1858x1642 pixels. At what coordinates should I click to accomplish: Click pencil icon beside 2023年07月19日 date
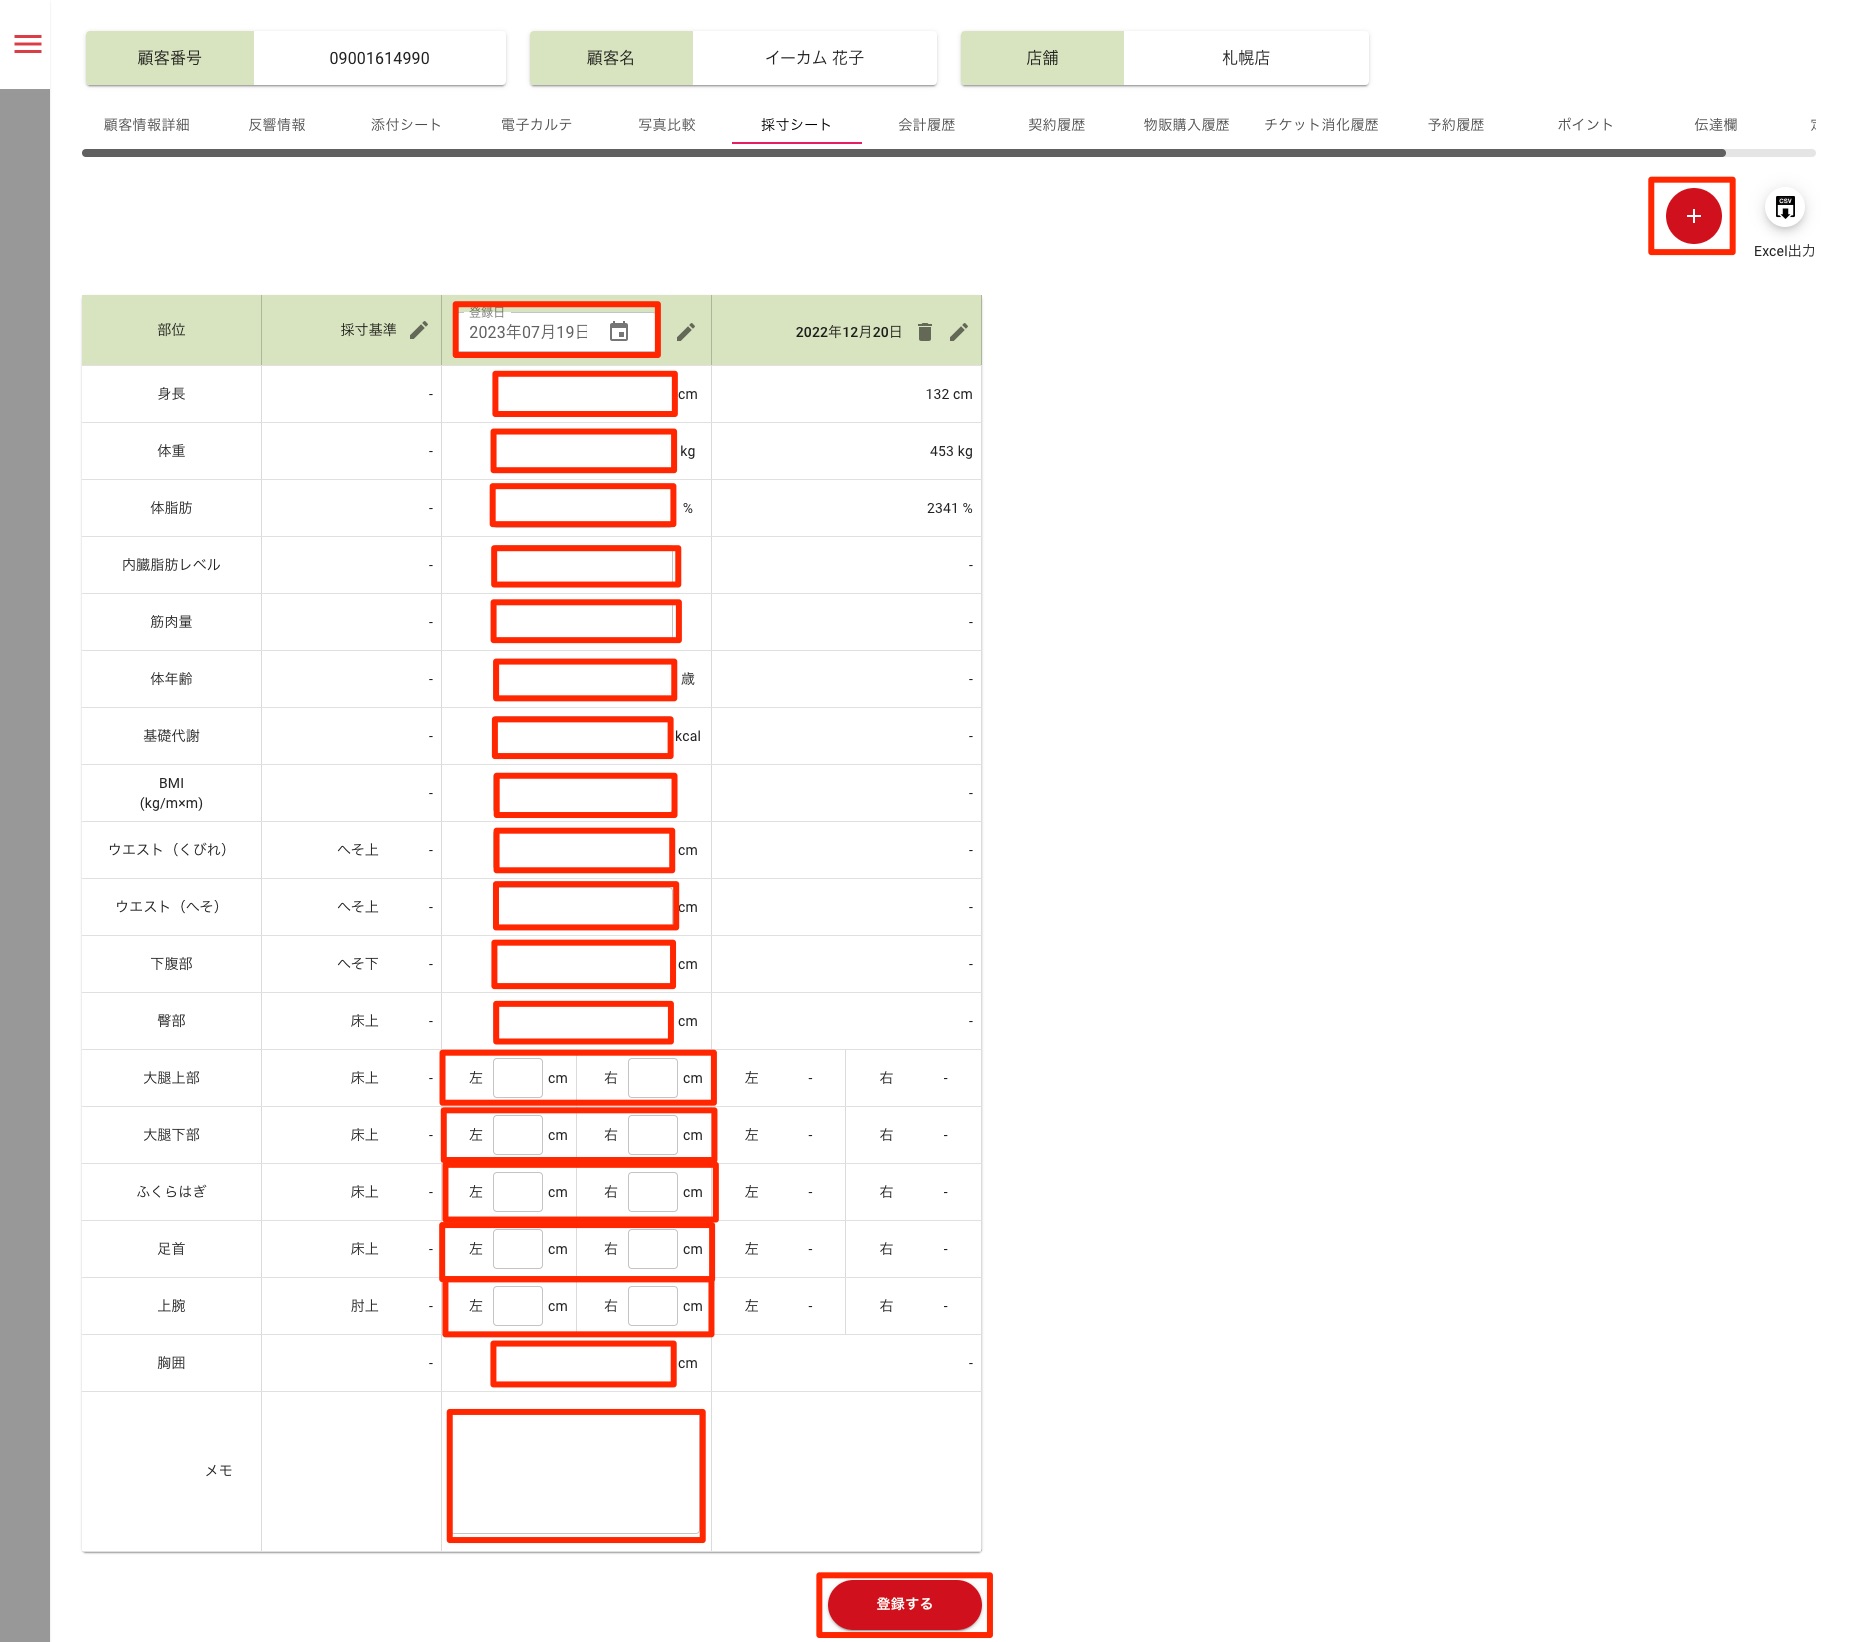point(686,332)
